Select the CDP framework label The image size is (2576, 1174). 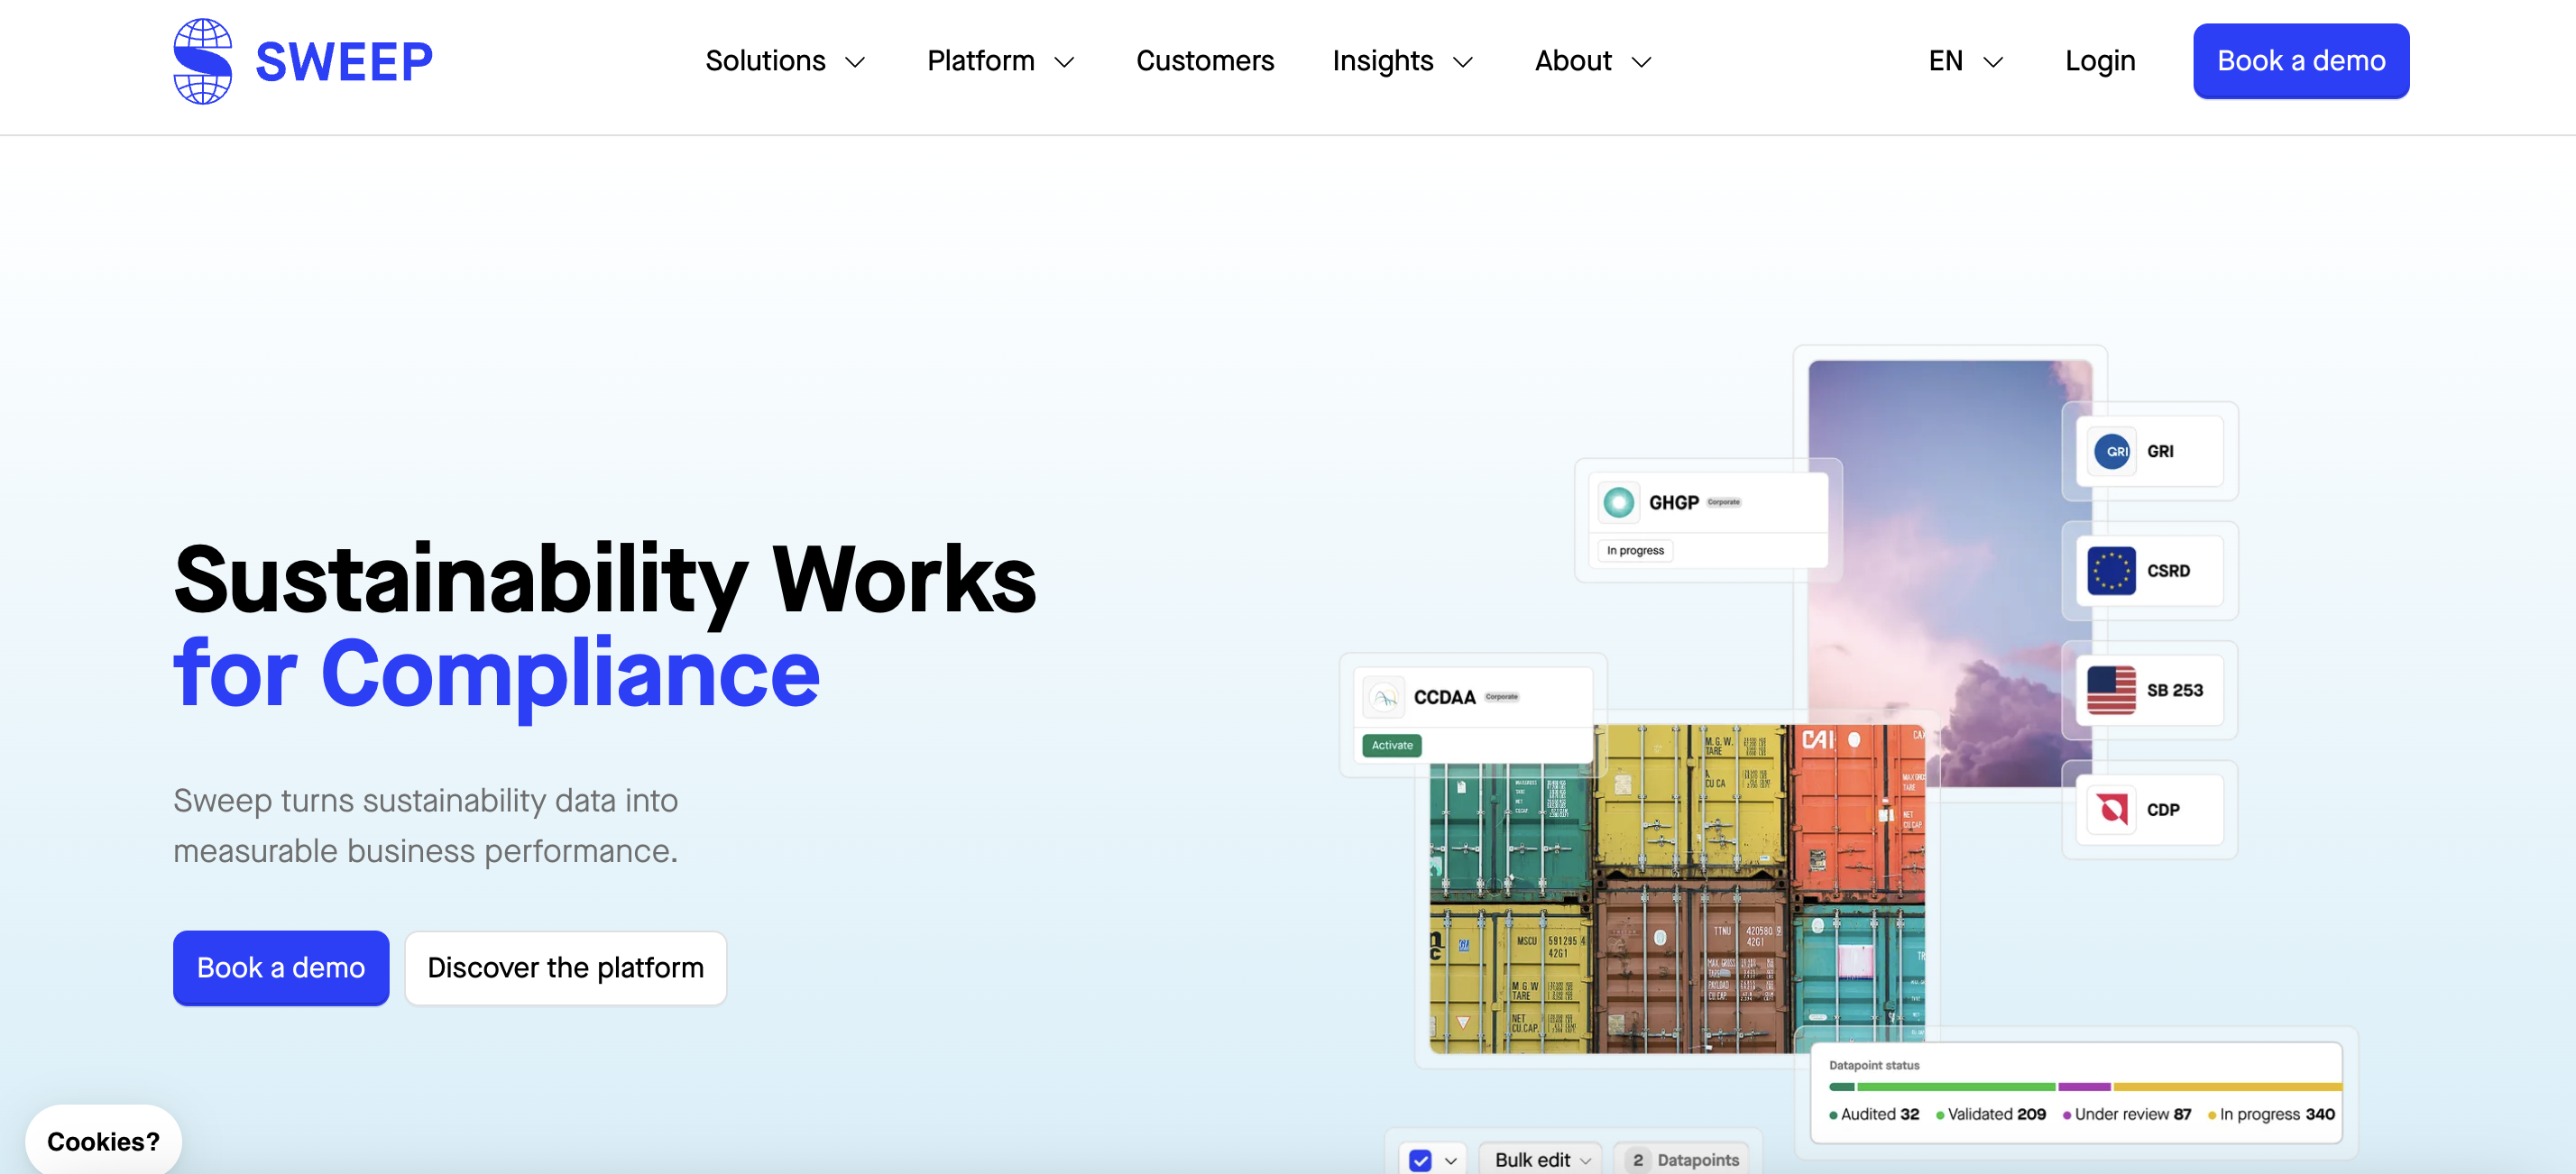[x=2163, y=809]
